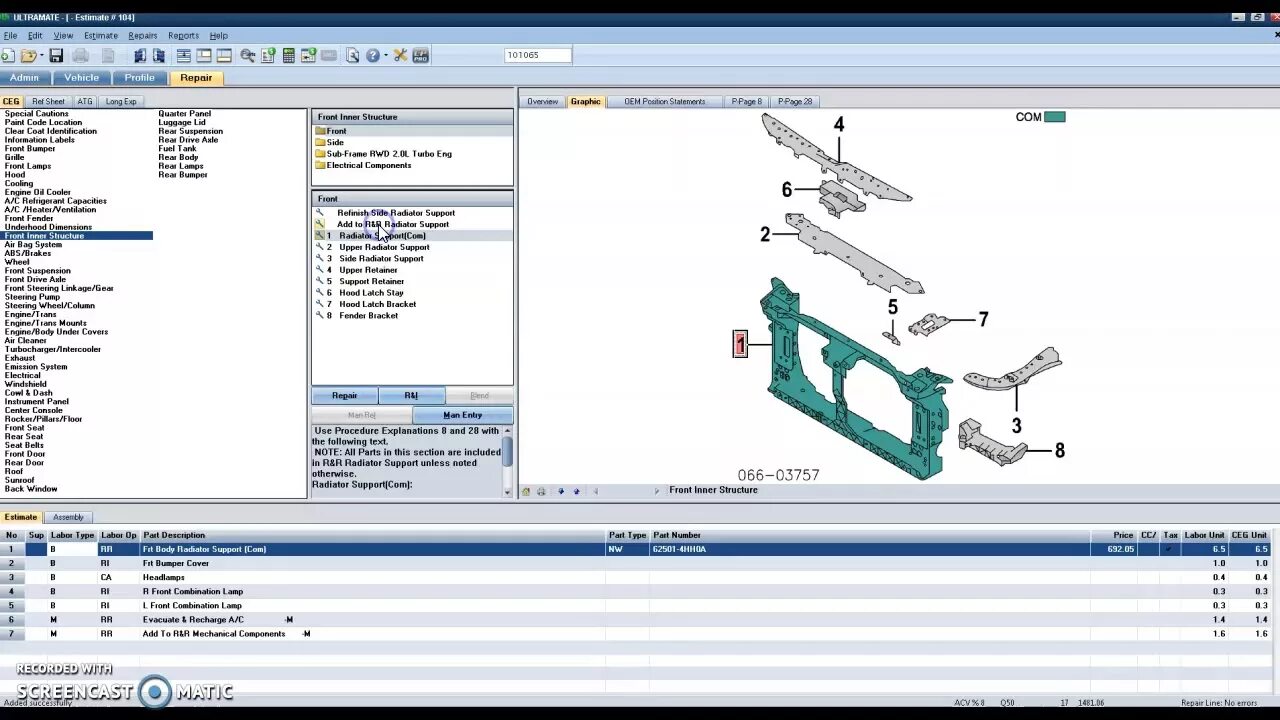This screenshot has height=720, width=1280.
Task: Click the scroll down arrow in explanation box
Action: [x=507, y=492]
